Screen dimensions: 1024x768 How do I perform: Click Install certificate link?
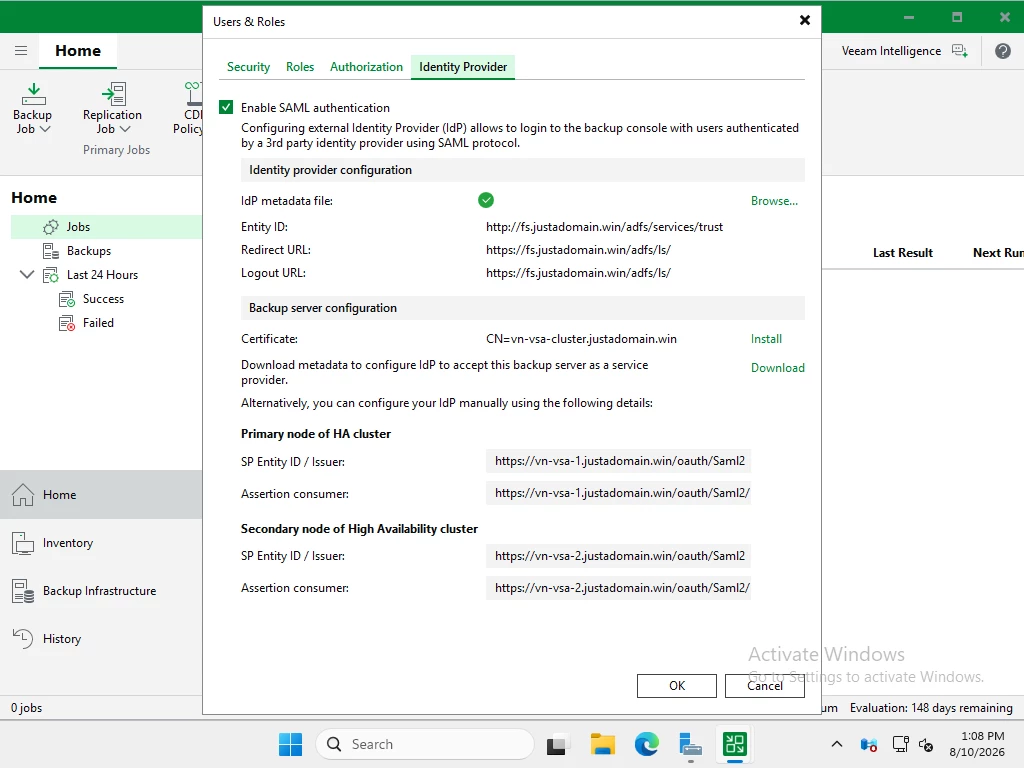click(766, 339)
